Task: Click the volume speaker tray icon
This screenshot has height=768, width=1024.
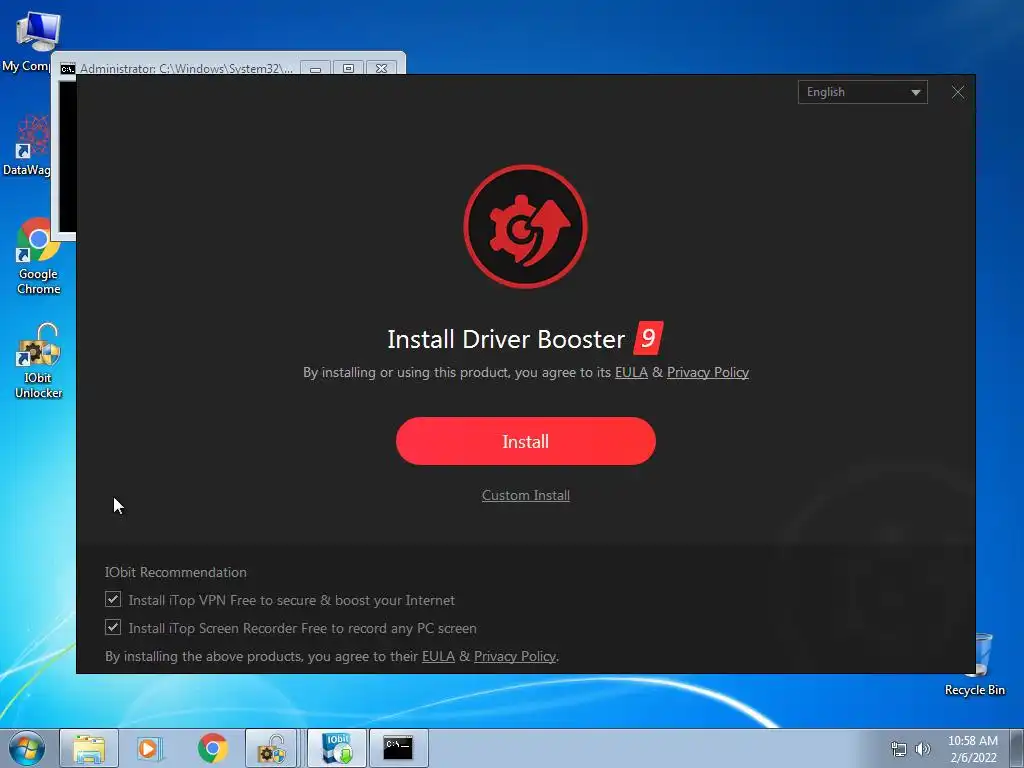Action: coord(922,749)
